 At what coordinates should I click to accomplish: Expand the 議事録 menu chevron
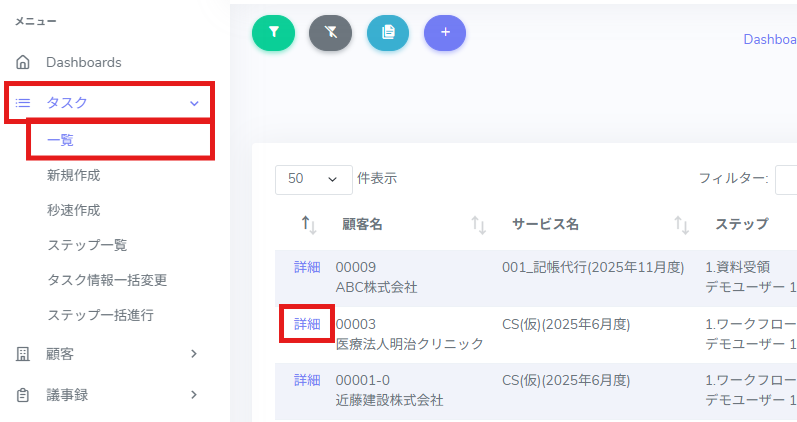194,395
